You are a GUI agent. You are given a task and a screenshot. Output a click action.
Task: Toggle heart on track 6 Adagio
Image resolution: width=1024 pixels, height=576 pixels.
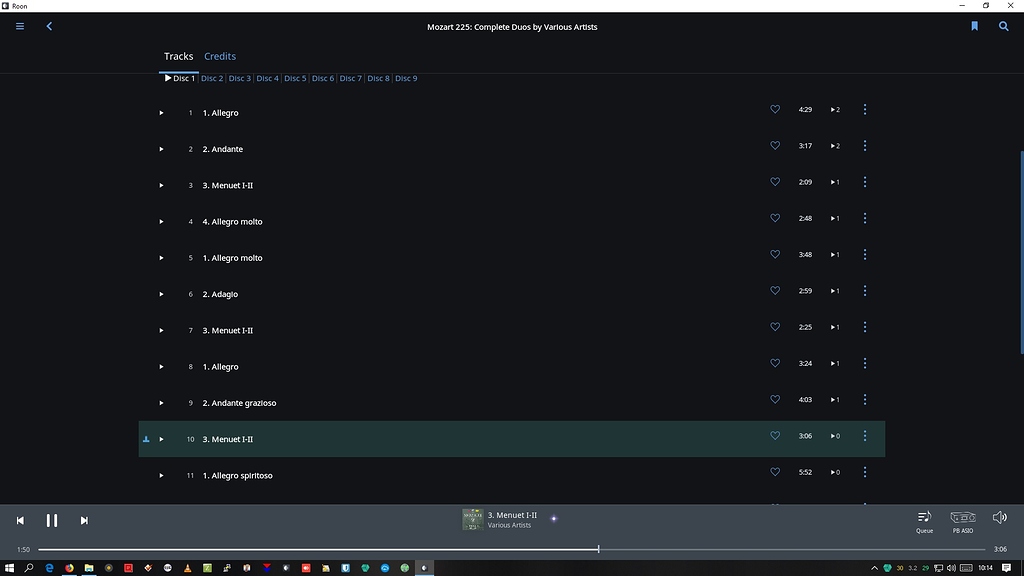[x=775, y=291]
